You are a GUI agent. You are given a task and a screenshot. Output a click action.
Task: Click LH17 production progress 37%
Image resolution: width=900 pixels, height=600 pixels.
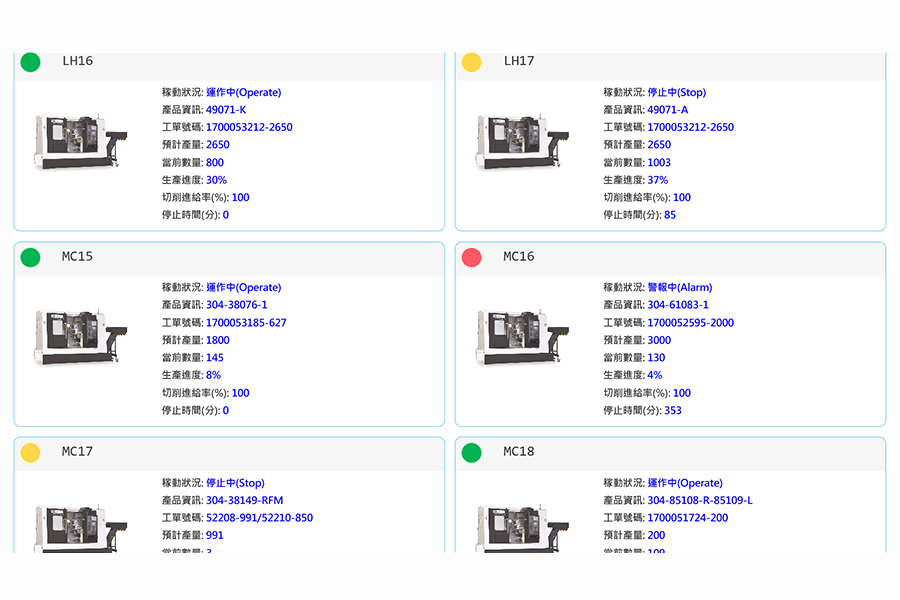(658, 180)
